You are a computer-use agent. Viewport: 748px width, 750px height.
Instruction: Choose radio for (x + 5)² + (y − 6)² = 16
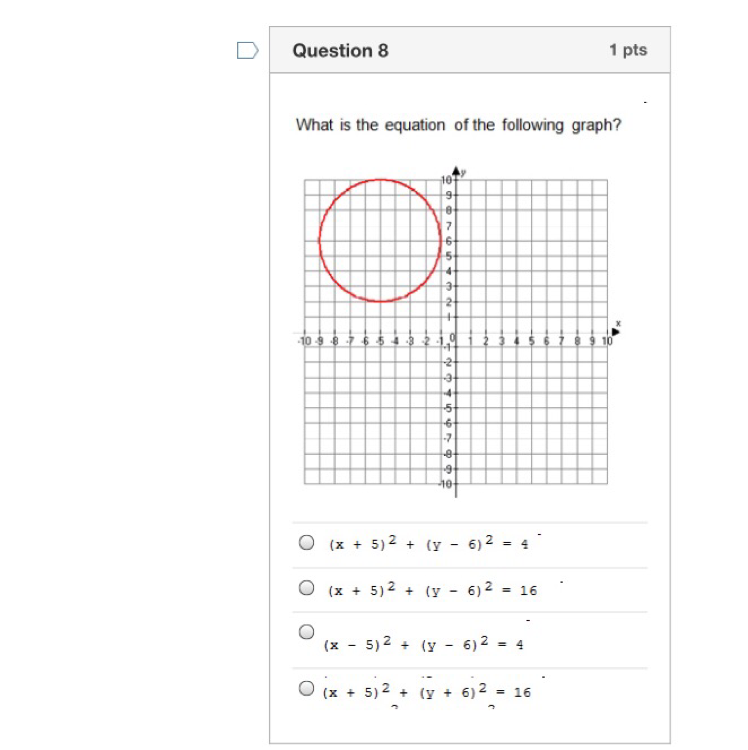pos(307,588)
